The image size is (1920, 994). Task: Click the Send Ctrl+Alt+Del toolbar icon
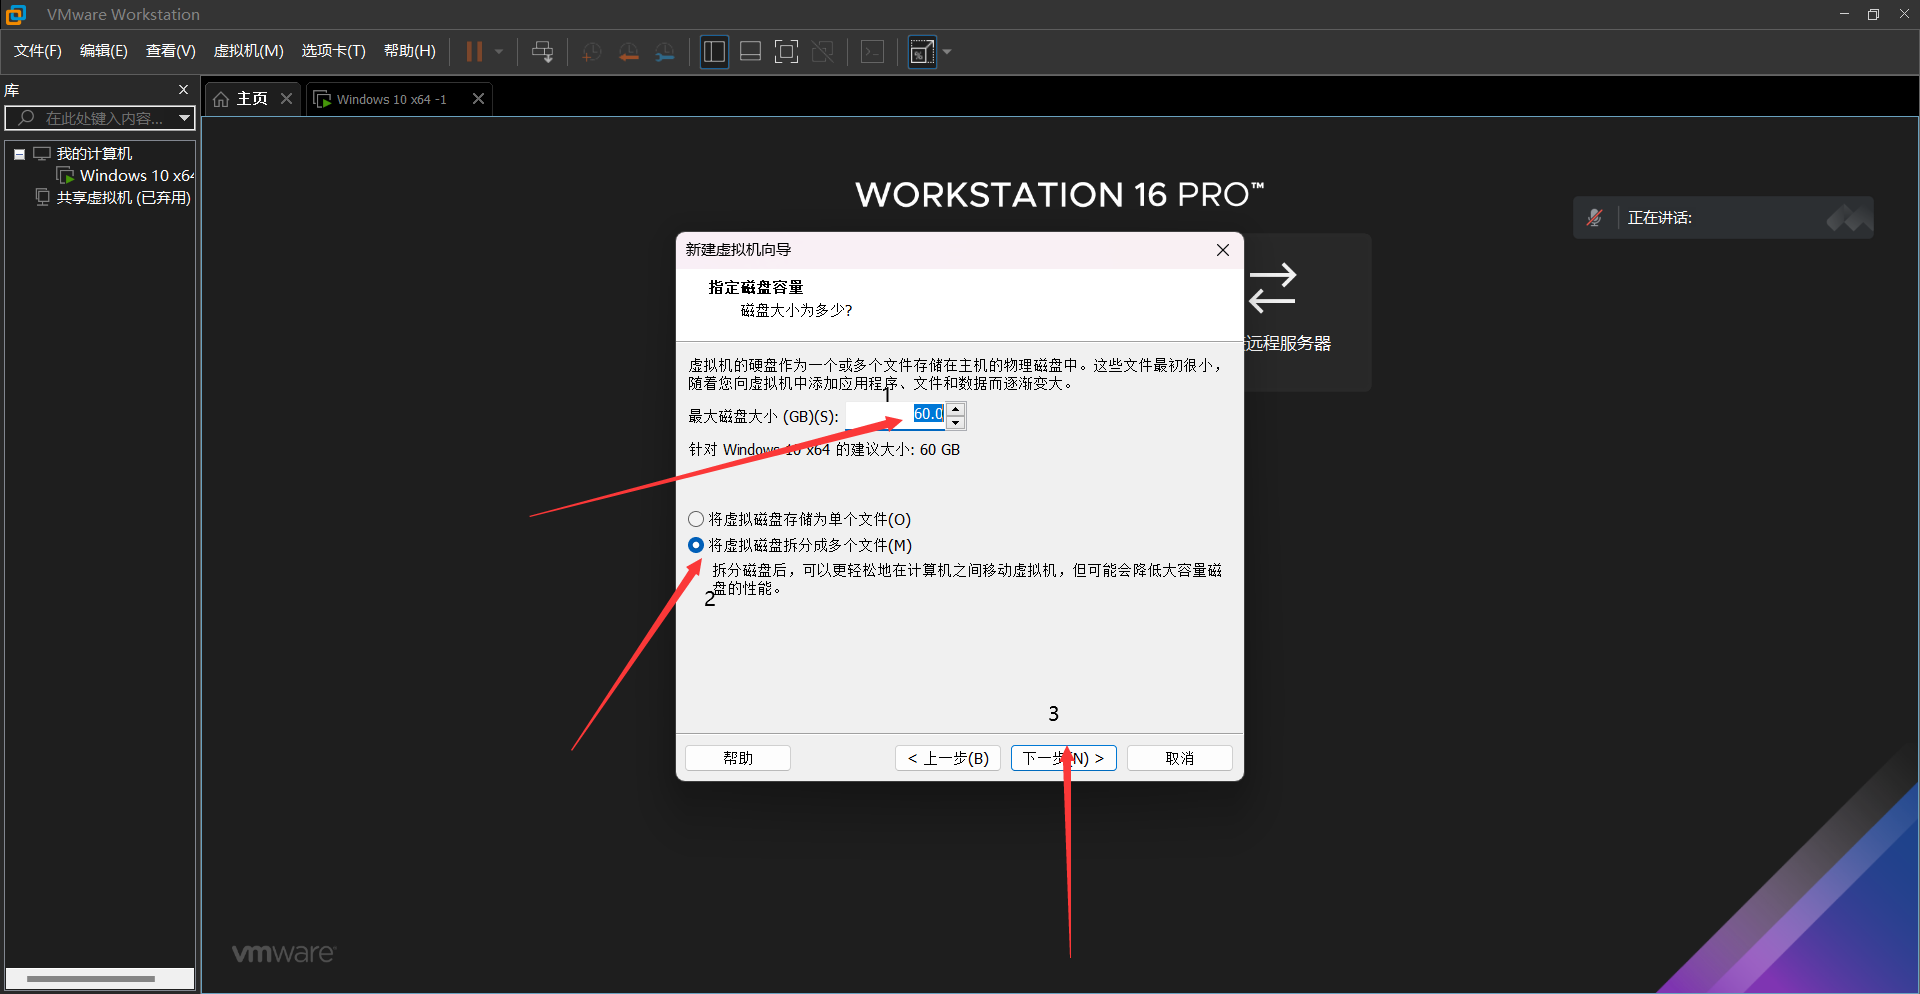[x=543, y=52]
